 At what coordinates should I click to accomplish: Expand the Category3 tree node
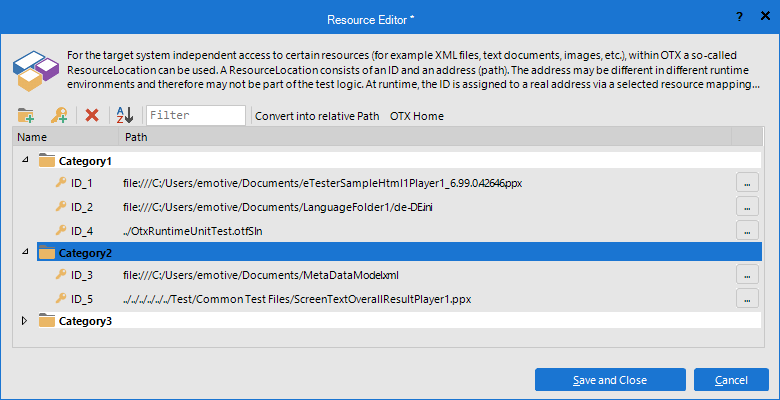pyautogui.click(x=24, y=321)
